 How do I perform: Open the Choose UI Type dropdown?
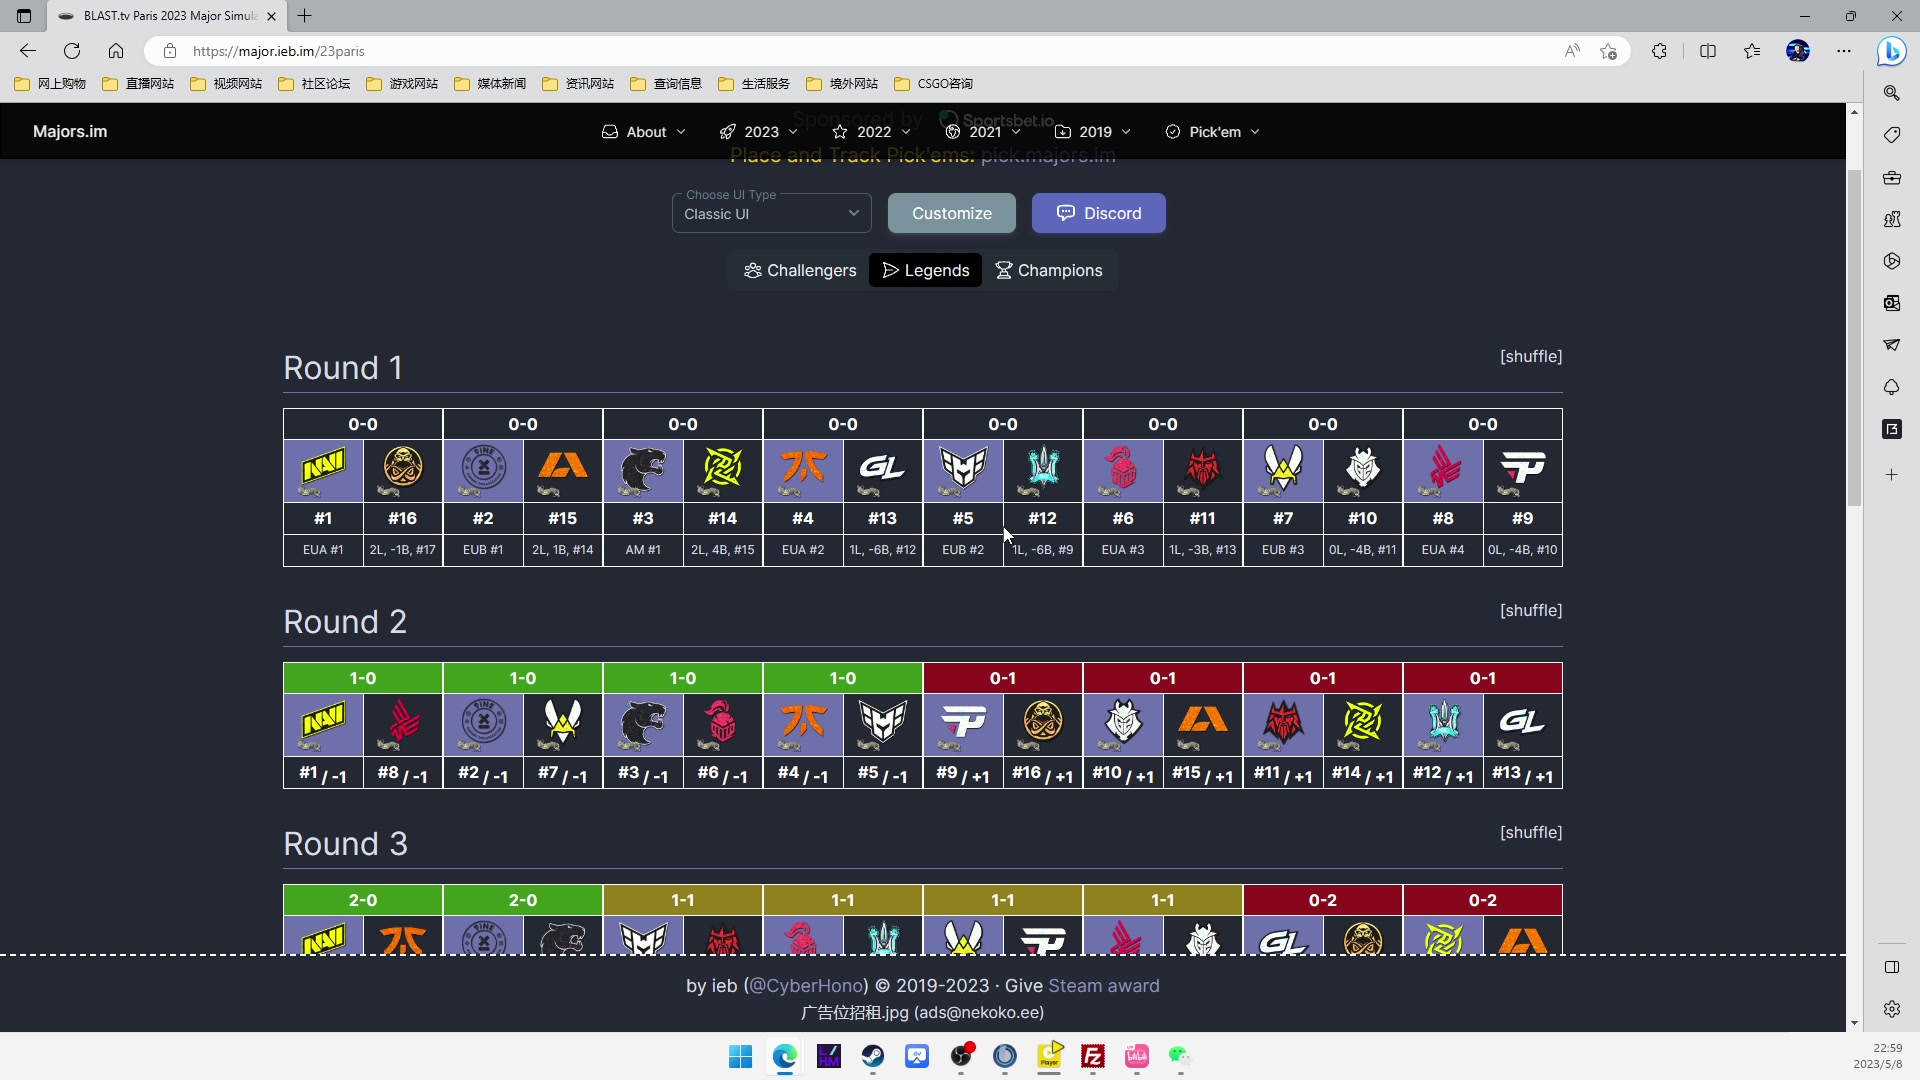pyautogui.click(x=771, y=213)
